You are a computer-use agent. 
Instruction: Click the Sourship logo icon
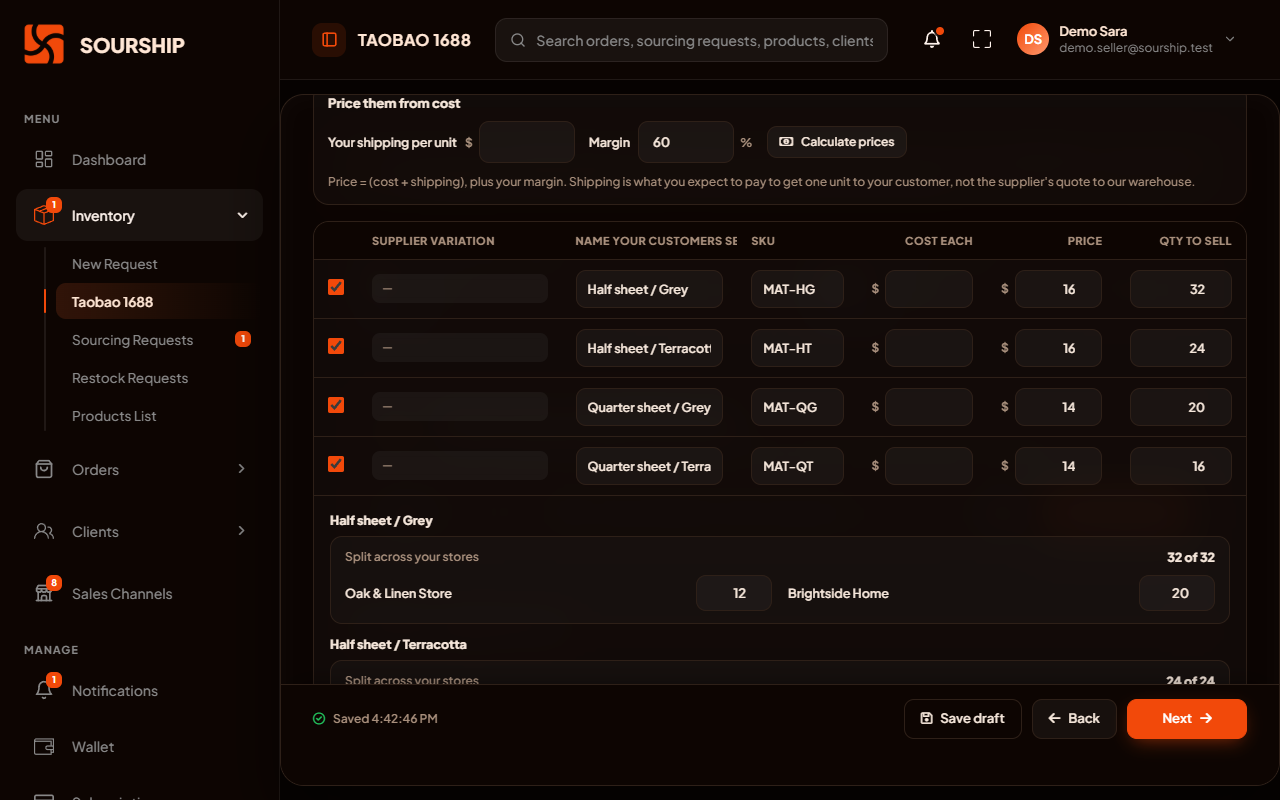[x=44, y=44]
